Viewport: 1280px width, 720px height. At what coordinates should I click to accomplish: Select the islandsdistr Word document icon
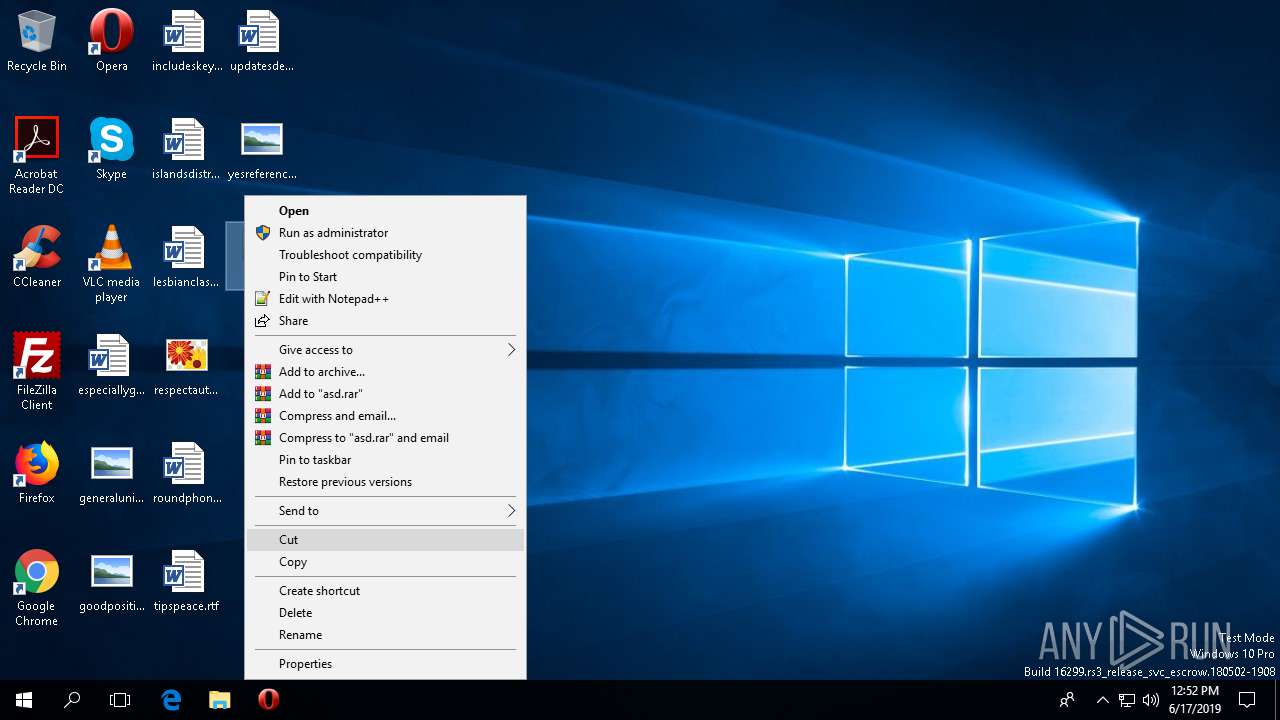pos(186,150)
